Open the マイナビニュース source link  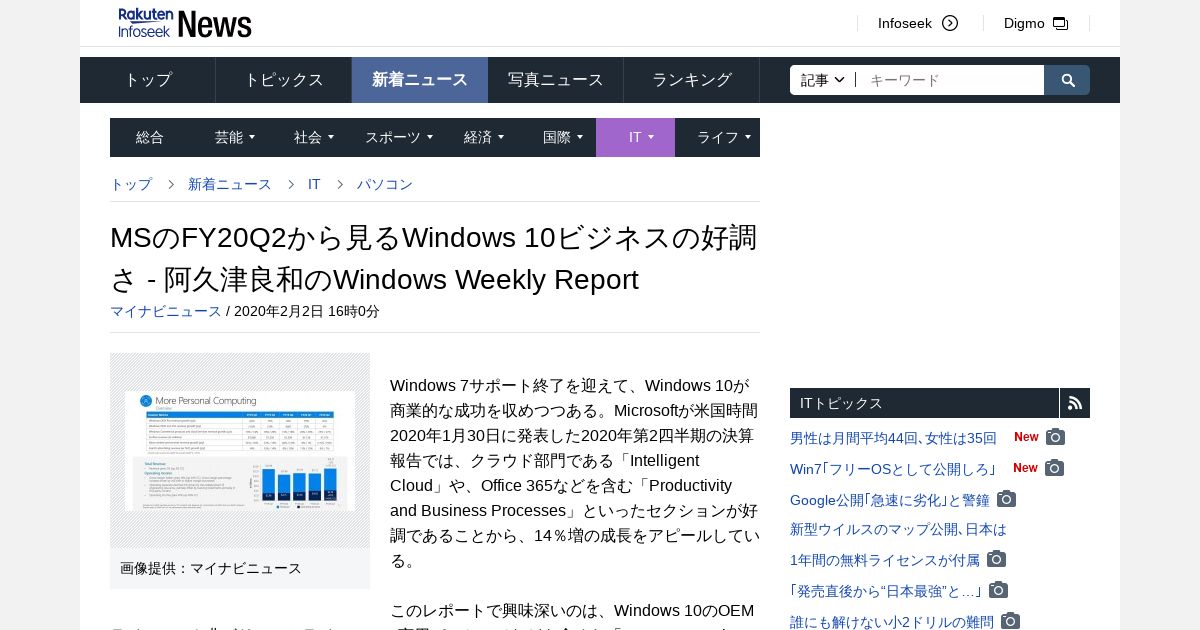pos(166,311)
